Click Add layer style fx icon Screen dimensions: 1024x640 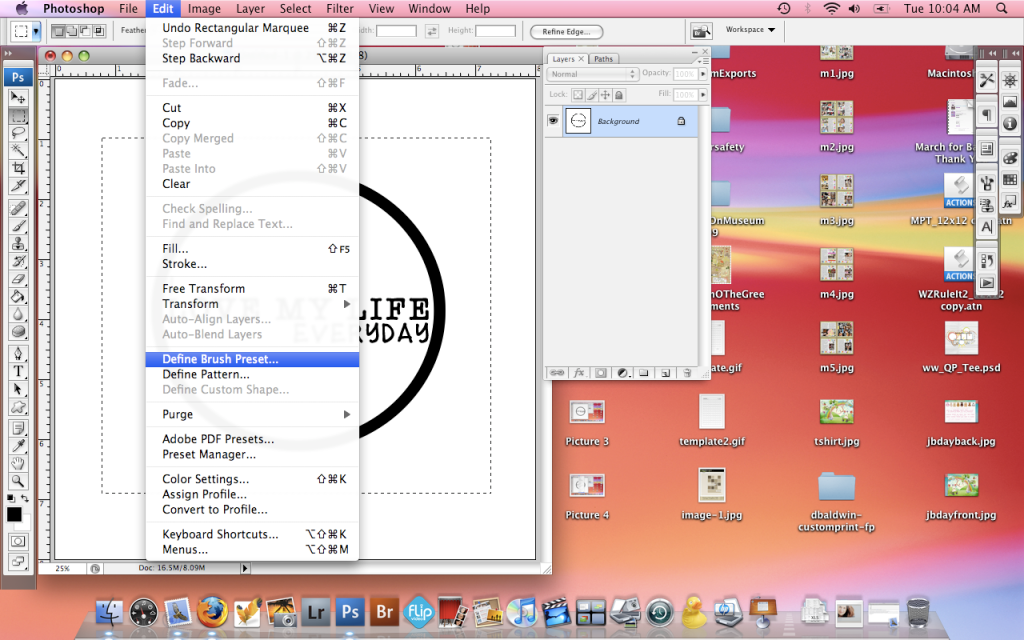579,373
